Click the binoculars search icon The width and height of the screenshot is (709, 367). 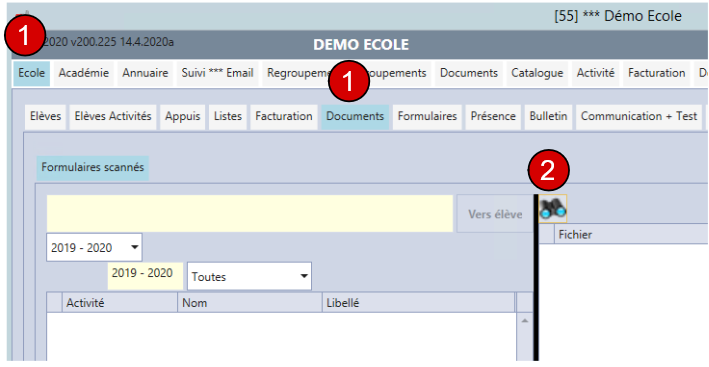point(553,209)
